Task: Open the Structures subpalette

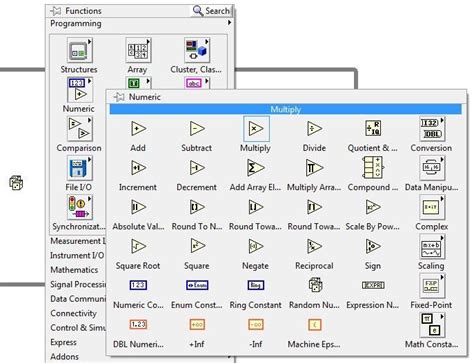Action: [x=80, y=50]
